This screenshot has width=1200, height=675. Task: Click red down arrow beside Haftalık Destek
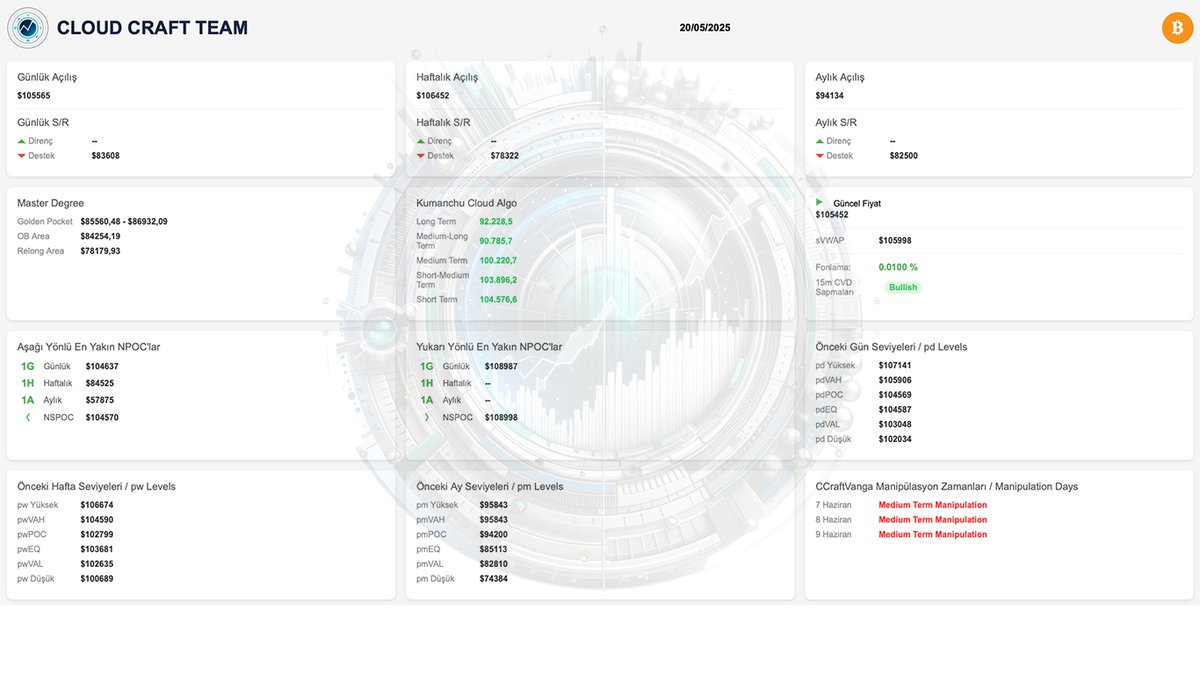tap(421, 156)
